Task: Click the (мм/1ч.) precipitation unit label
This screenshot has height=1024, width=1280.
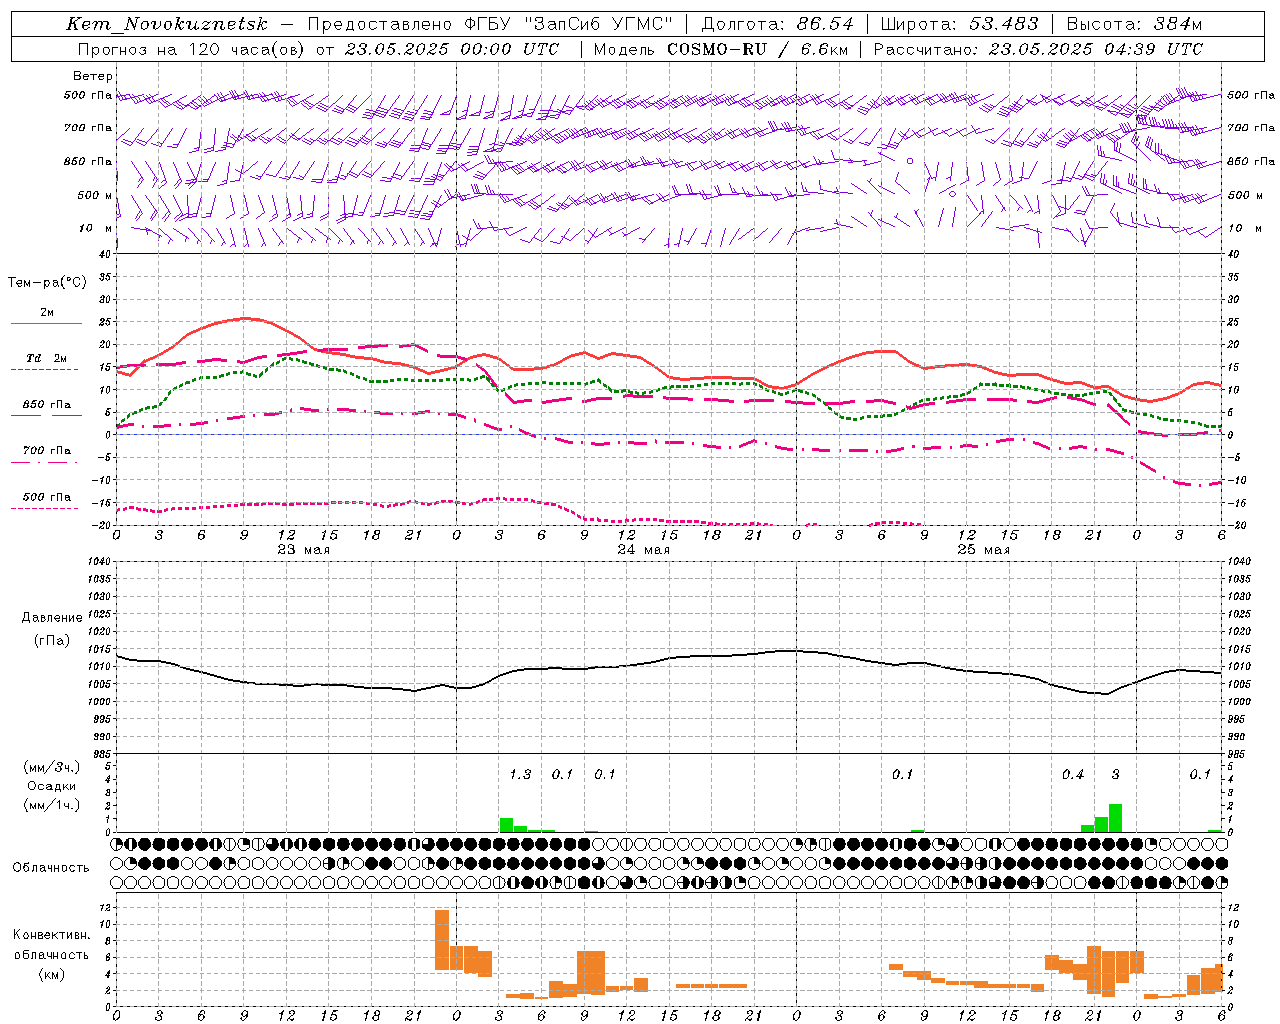Action: [x=52, y=805]
